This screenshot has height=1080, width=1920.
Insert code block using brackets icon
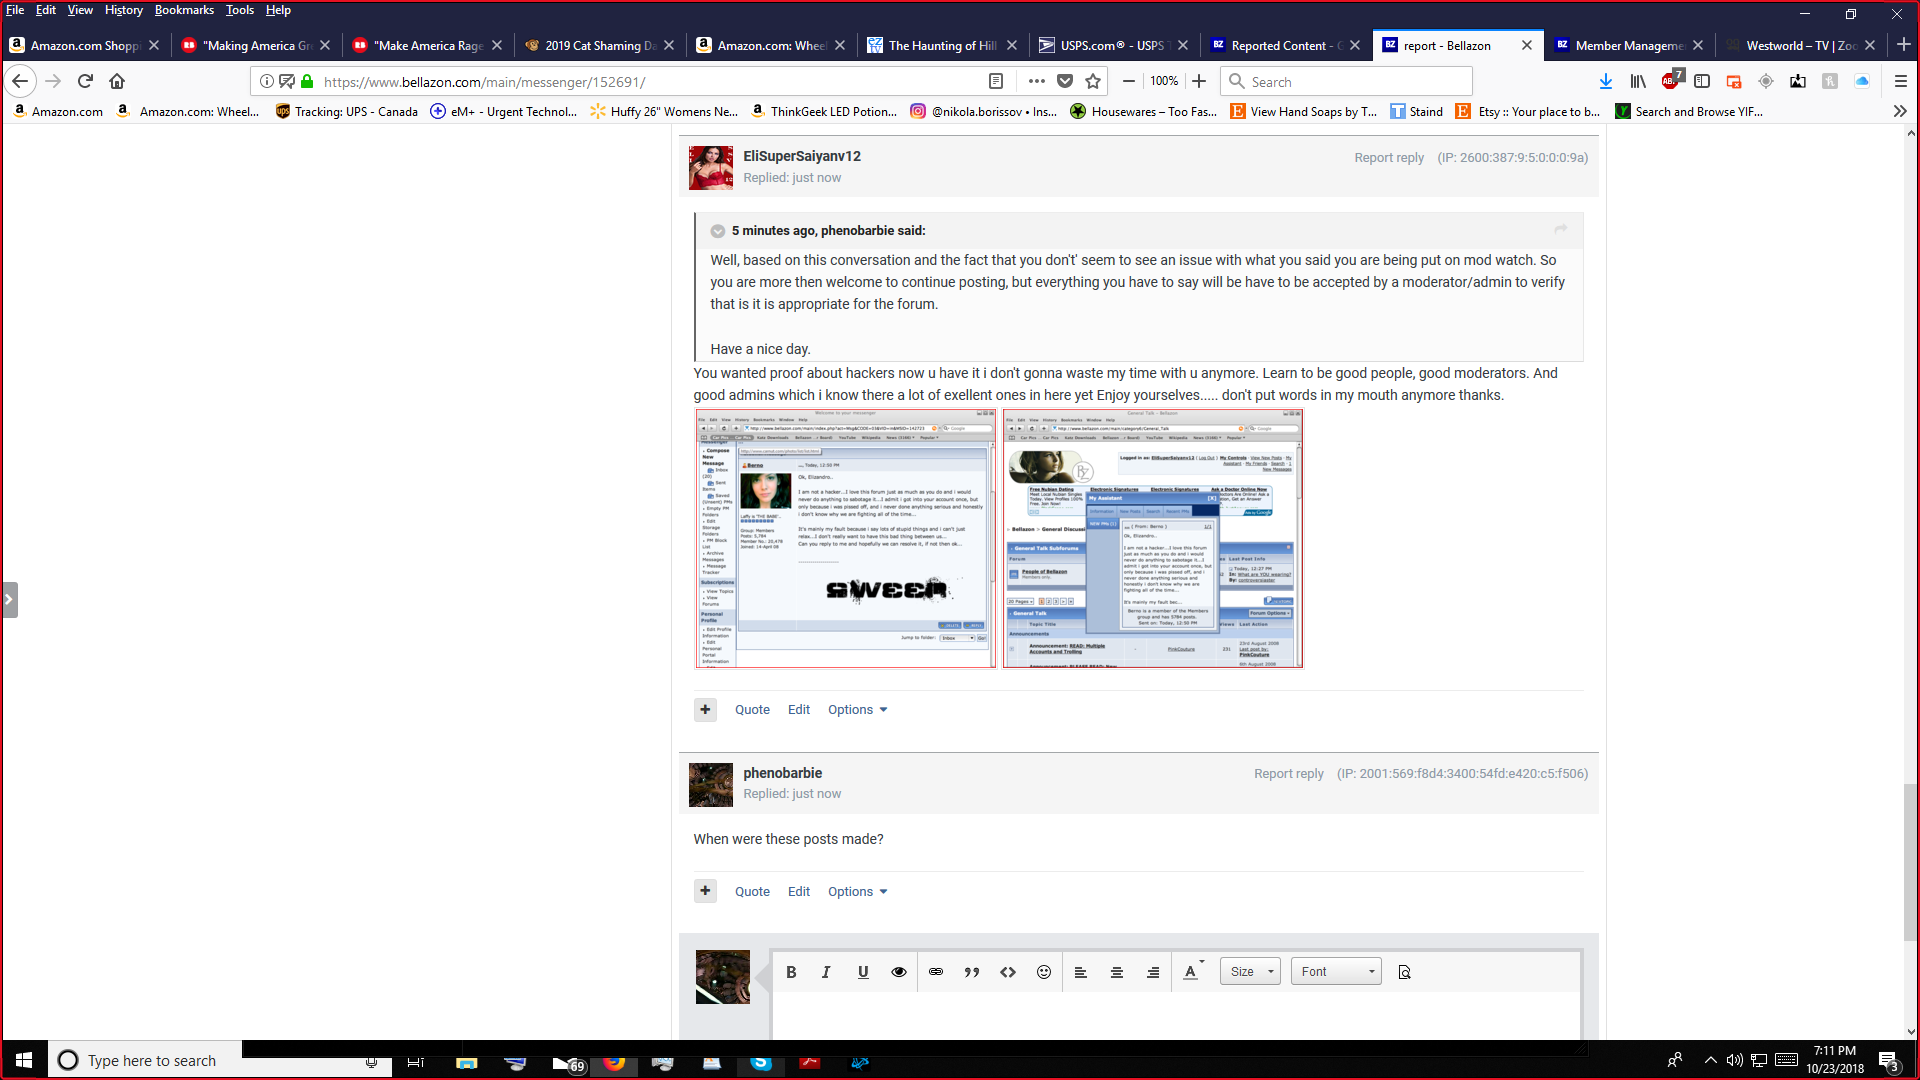point(1008,972)
